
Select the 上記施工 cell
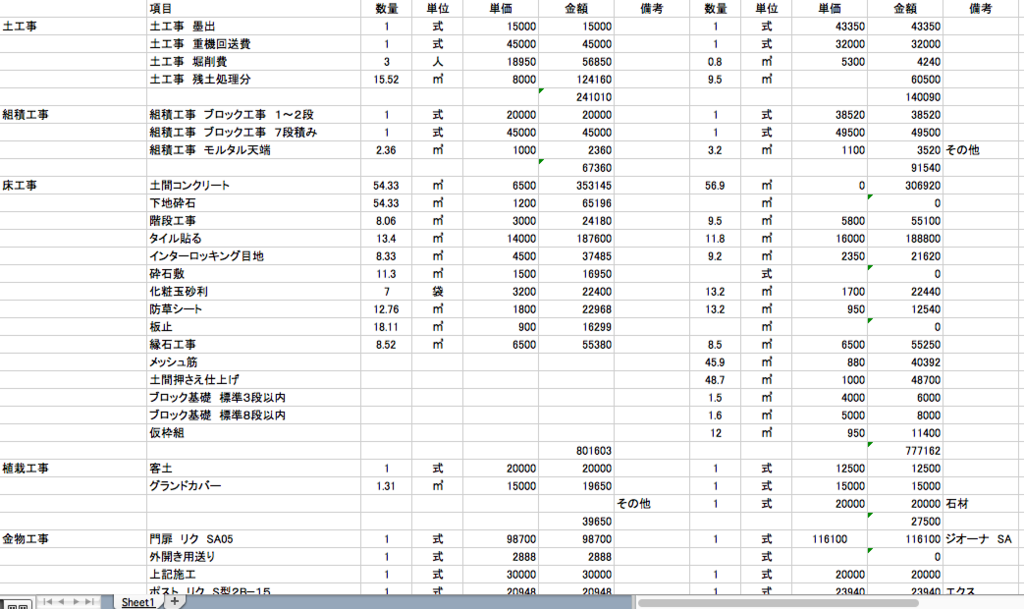click(x=253, y=574)
